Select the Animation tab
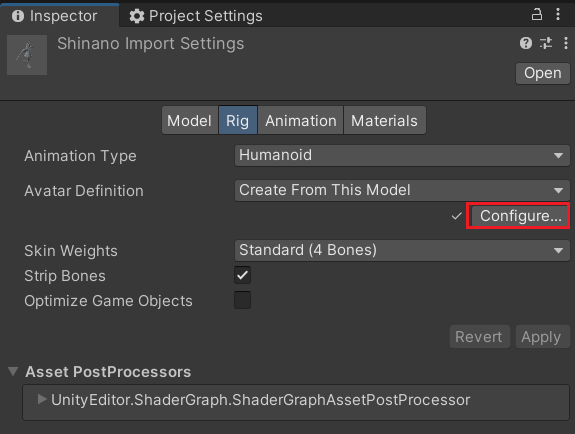This screenshot has width=575, height=434. point(301,121)
